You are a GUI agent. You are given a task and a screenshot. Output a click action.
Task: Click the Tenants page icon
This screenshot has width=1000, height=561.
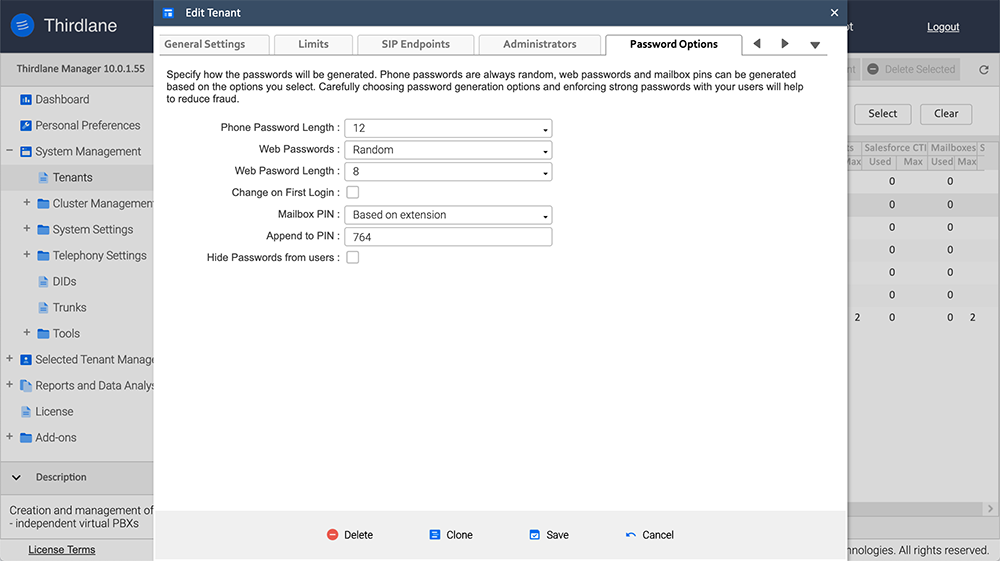[x=43, y=178]
